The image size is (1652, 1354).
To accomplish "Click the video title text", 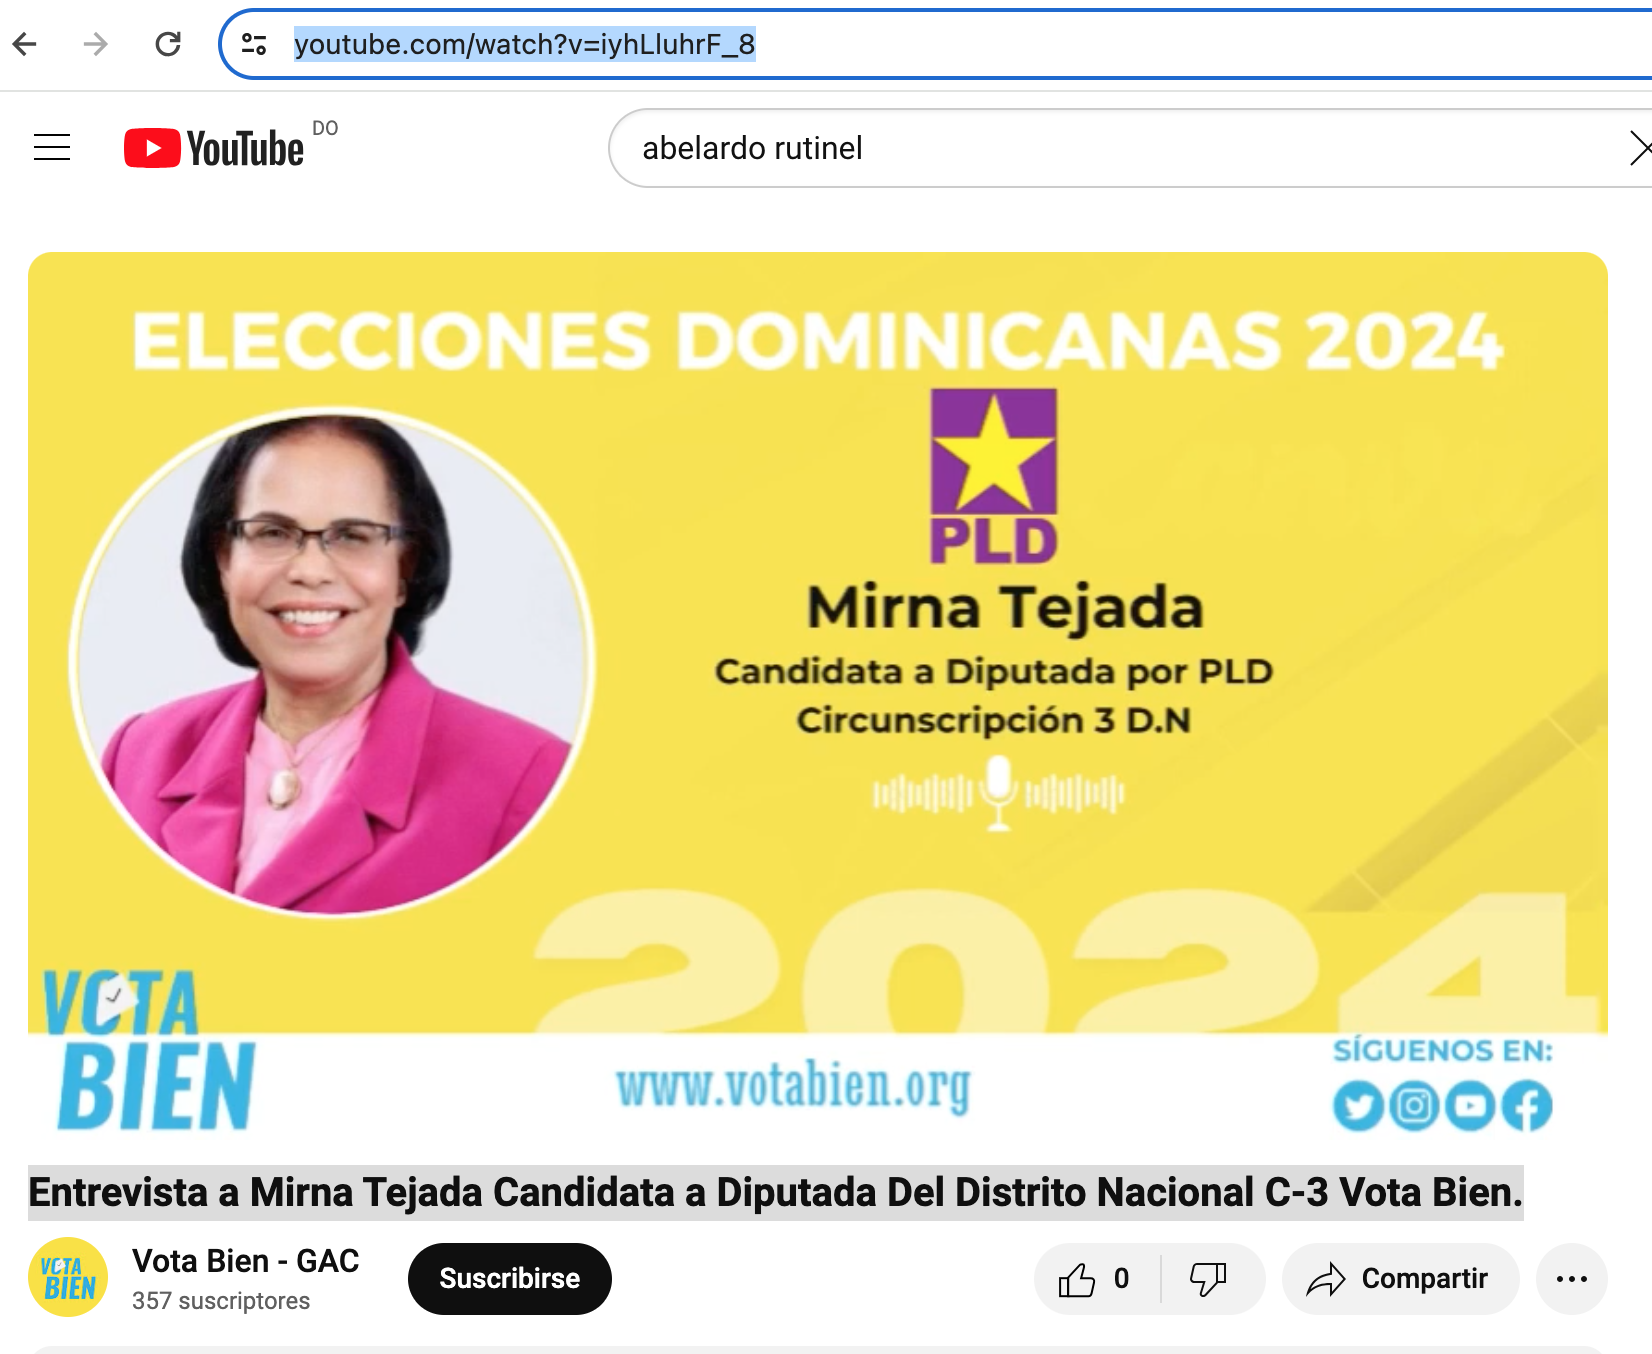I will point(776,1192).
